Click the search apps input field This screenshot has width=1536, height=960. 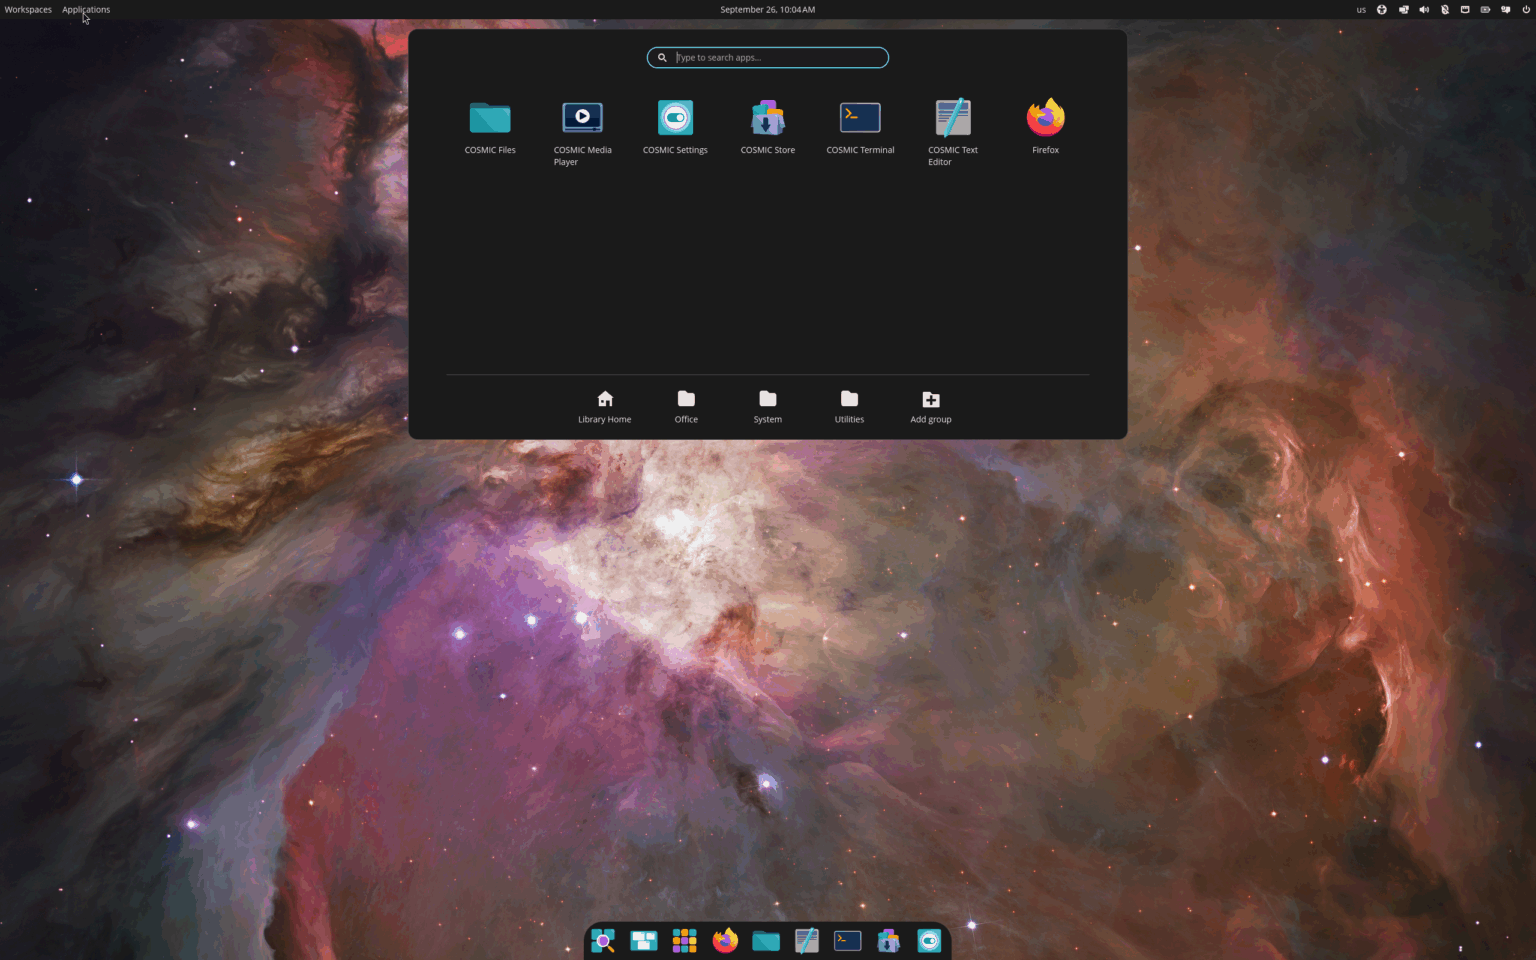tap(767, 57)
